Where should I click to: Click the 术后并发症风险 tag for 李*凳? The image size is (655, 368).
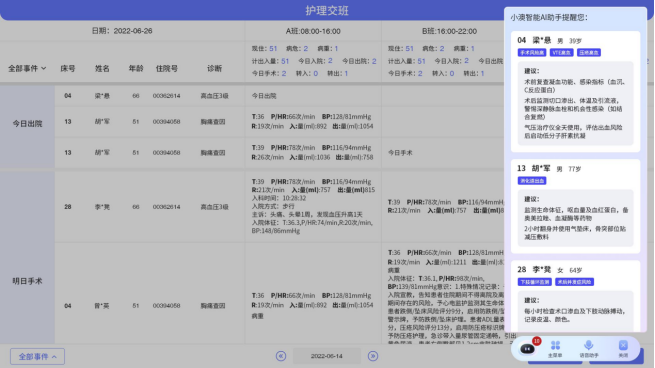(574, 282)
